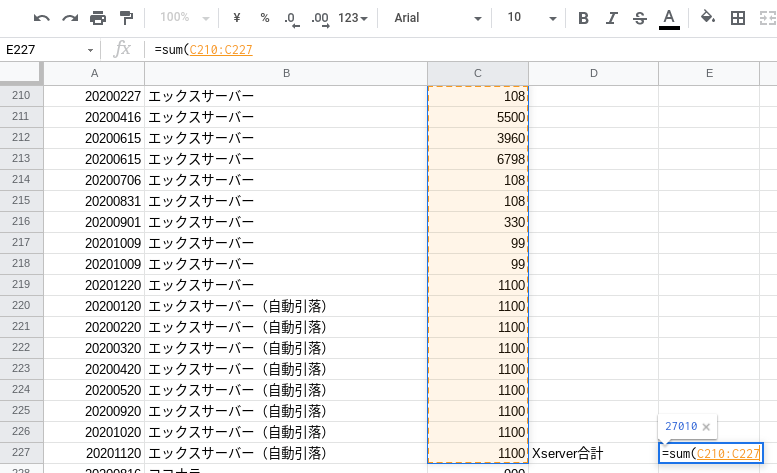This screenshot has height=473, width=777.
Task: Click the 99 value in row 217
Action: [x=478, y=243]
